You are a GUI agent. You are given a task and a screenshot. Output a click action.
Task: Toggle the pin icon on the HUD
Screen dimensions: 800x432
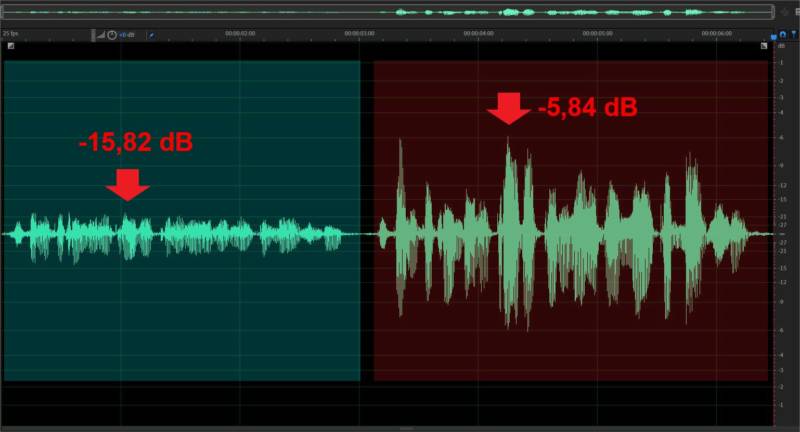pos(151,34)
